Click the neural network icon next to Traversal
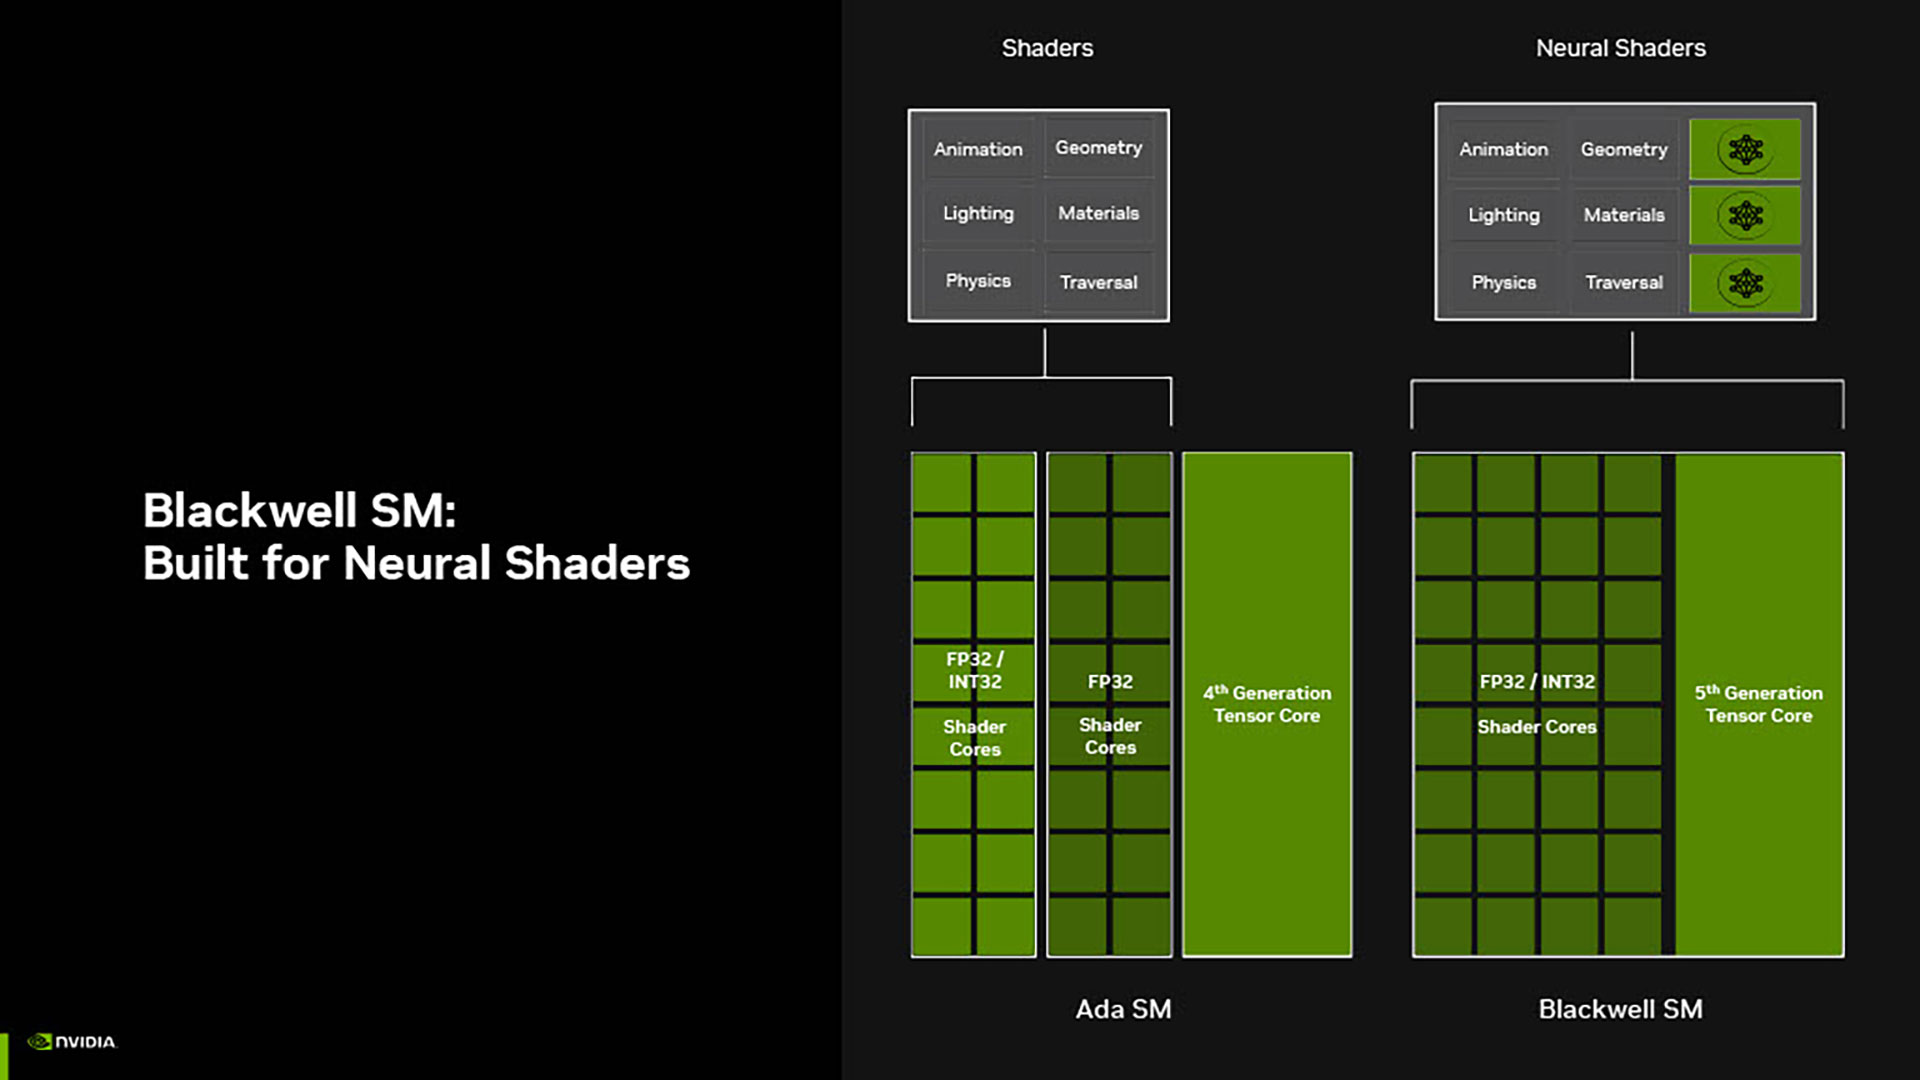Screen dimensions: 1920x1080 click(1745, 281)
